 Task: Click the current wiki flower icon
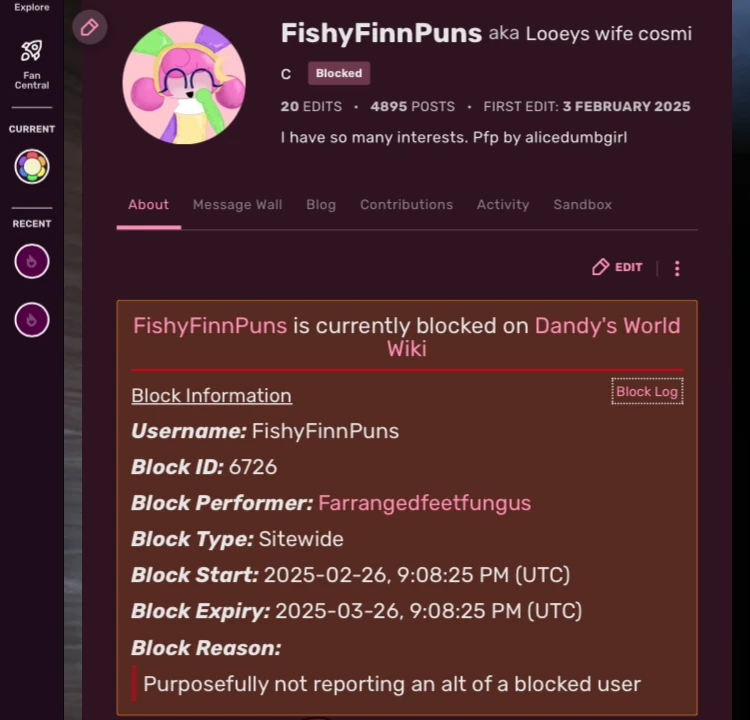32,166
